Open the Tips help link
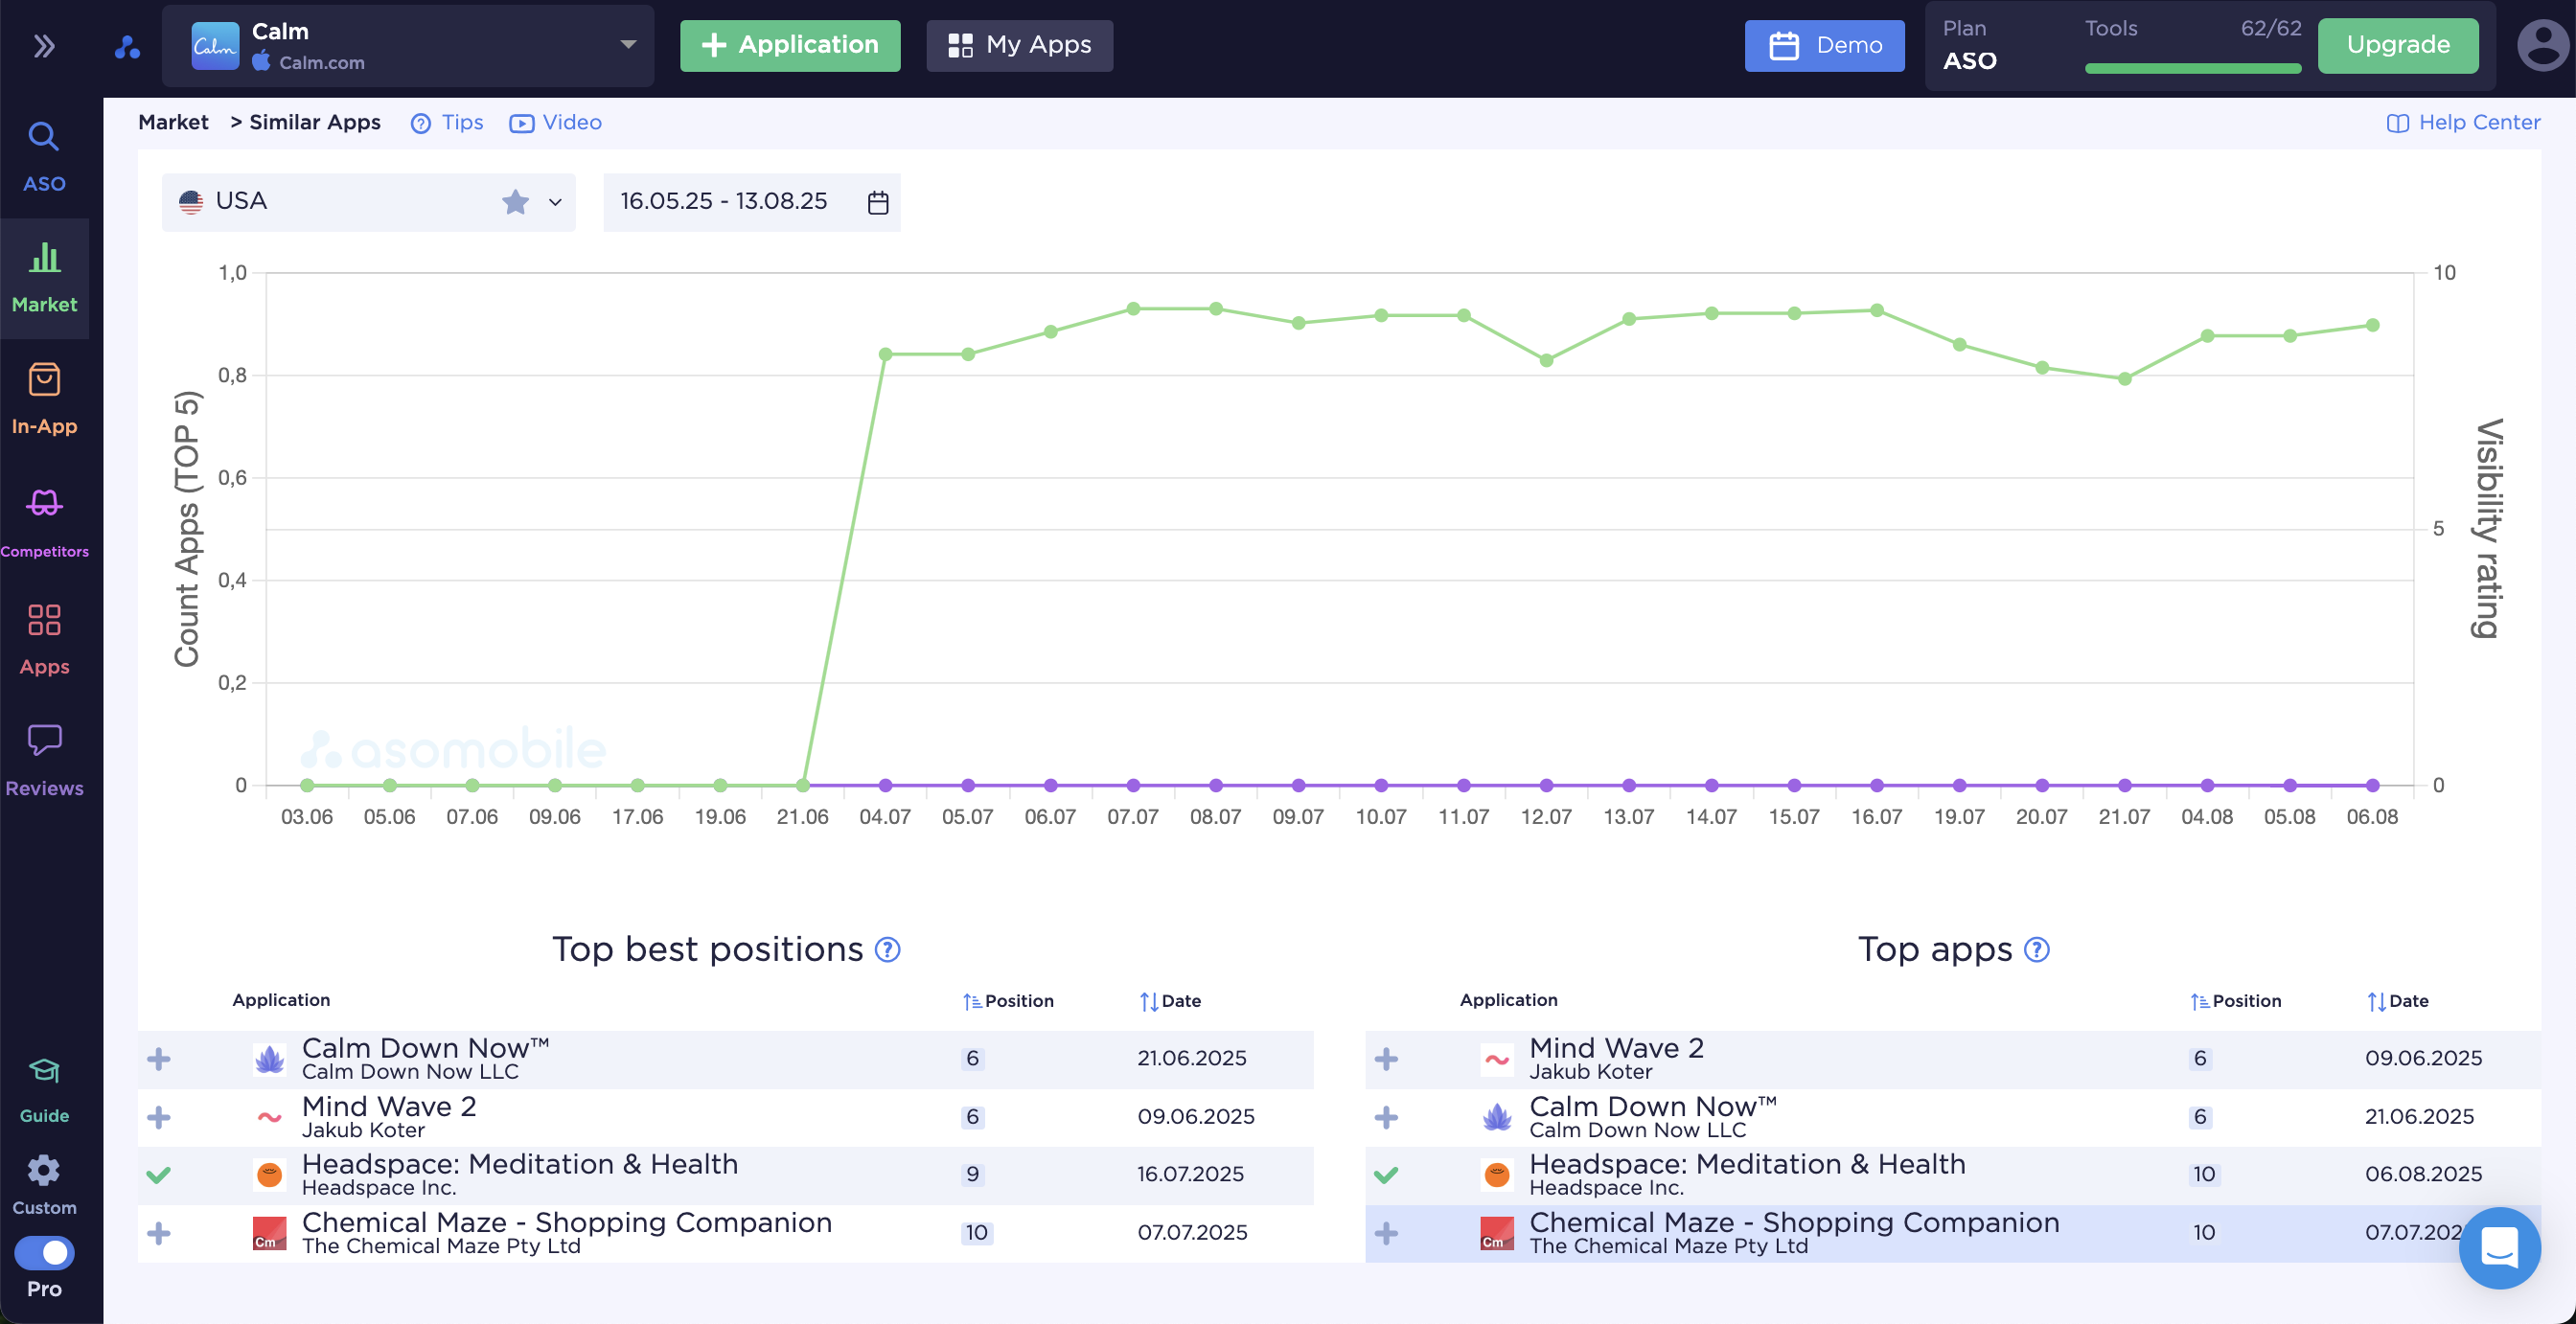This screenshot has width=2576, height=1324. coord(447,122)
